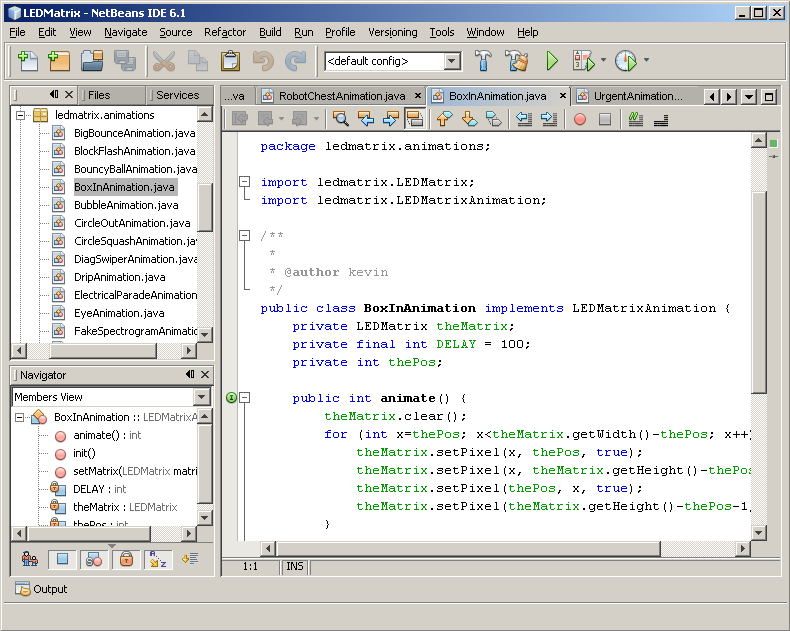
Task: Click the New File toolbar icon
Action: pos(28,61)
